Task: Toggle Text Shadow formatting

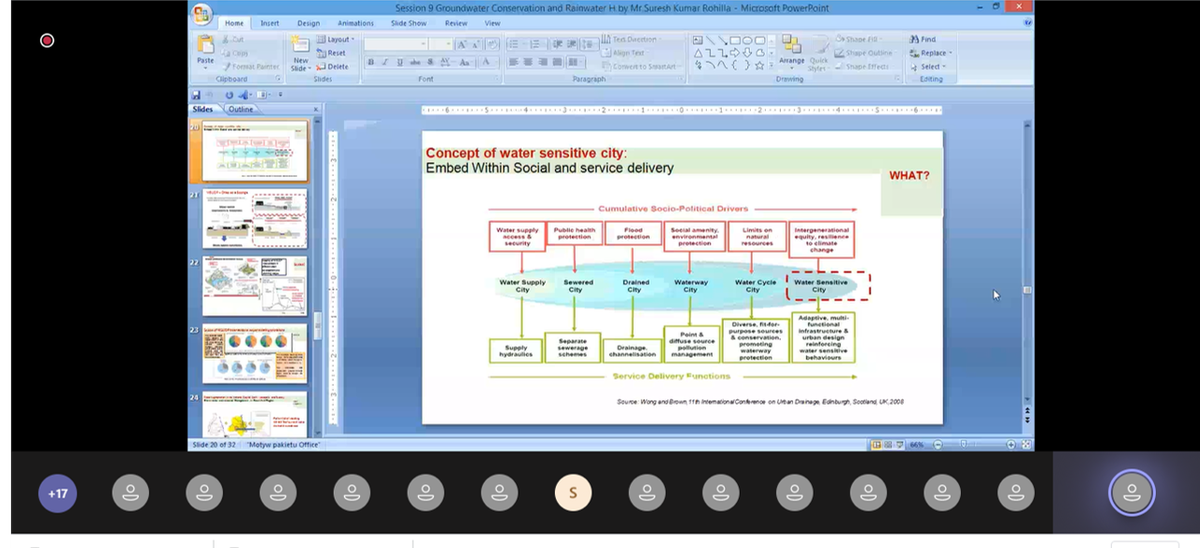Action: click(x=430, y=62)
